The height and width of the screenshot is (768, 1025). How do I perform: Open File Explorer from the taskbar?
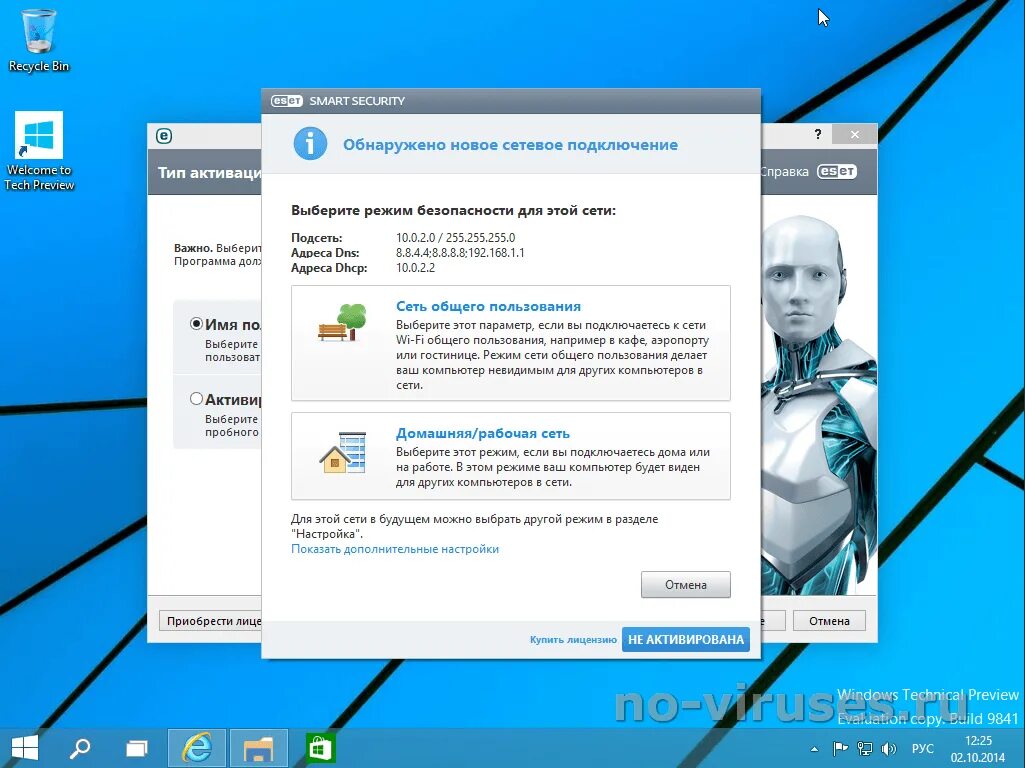pyautogui.click(x=258, y=748)
